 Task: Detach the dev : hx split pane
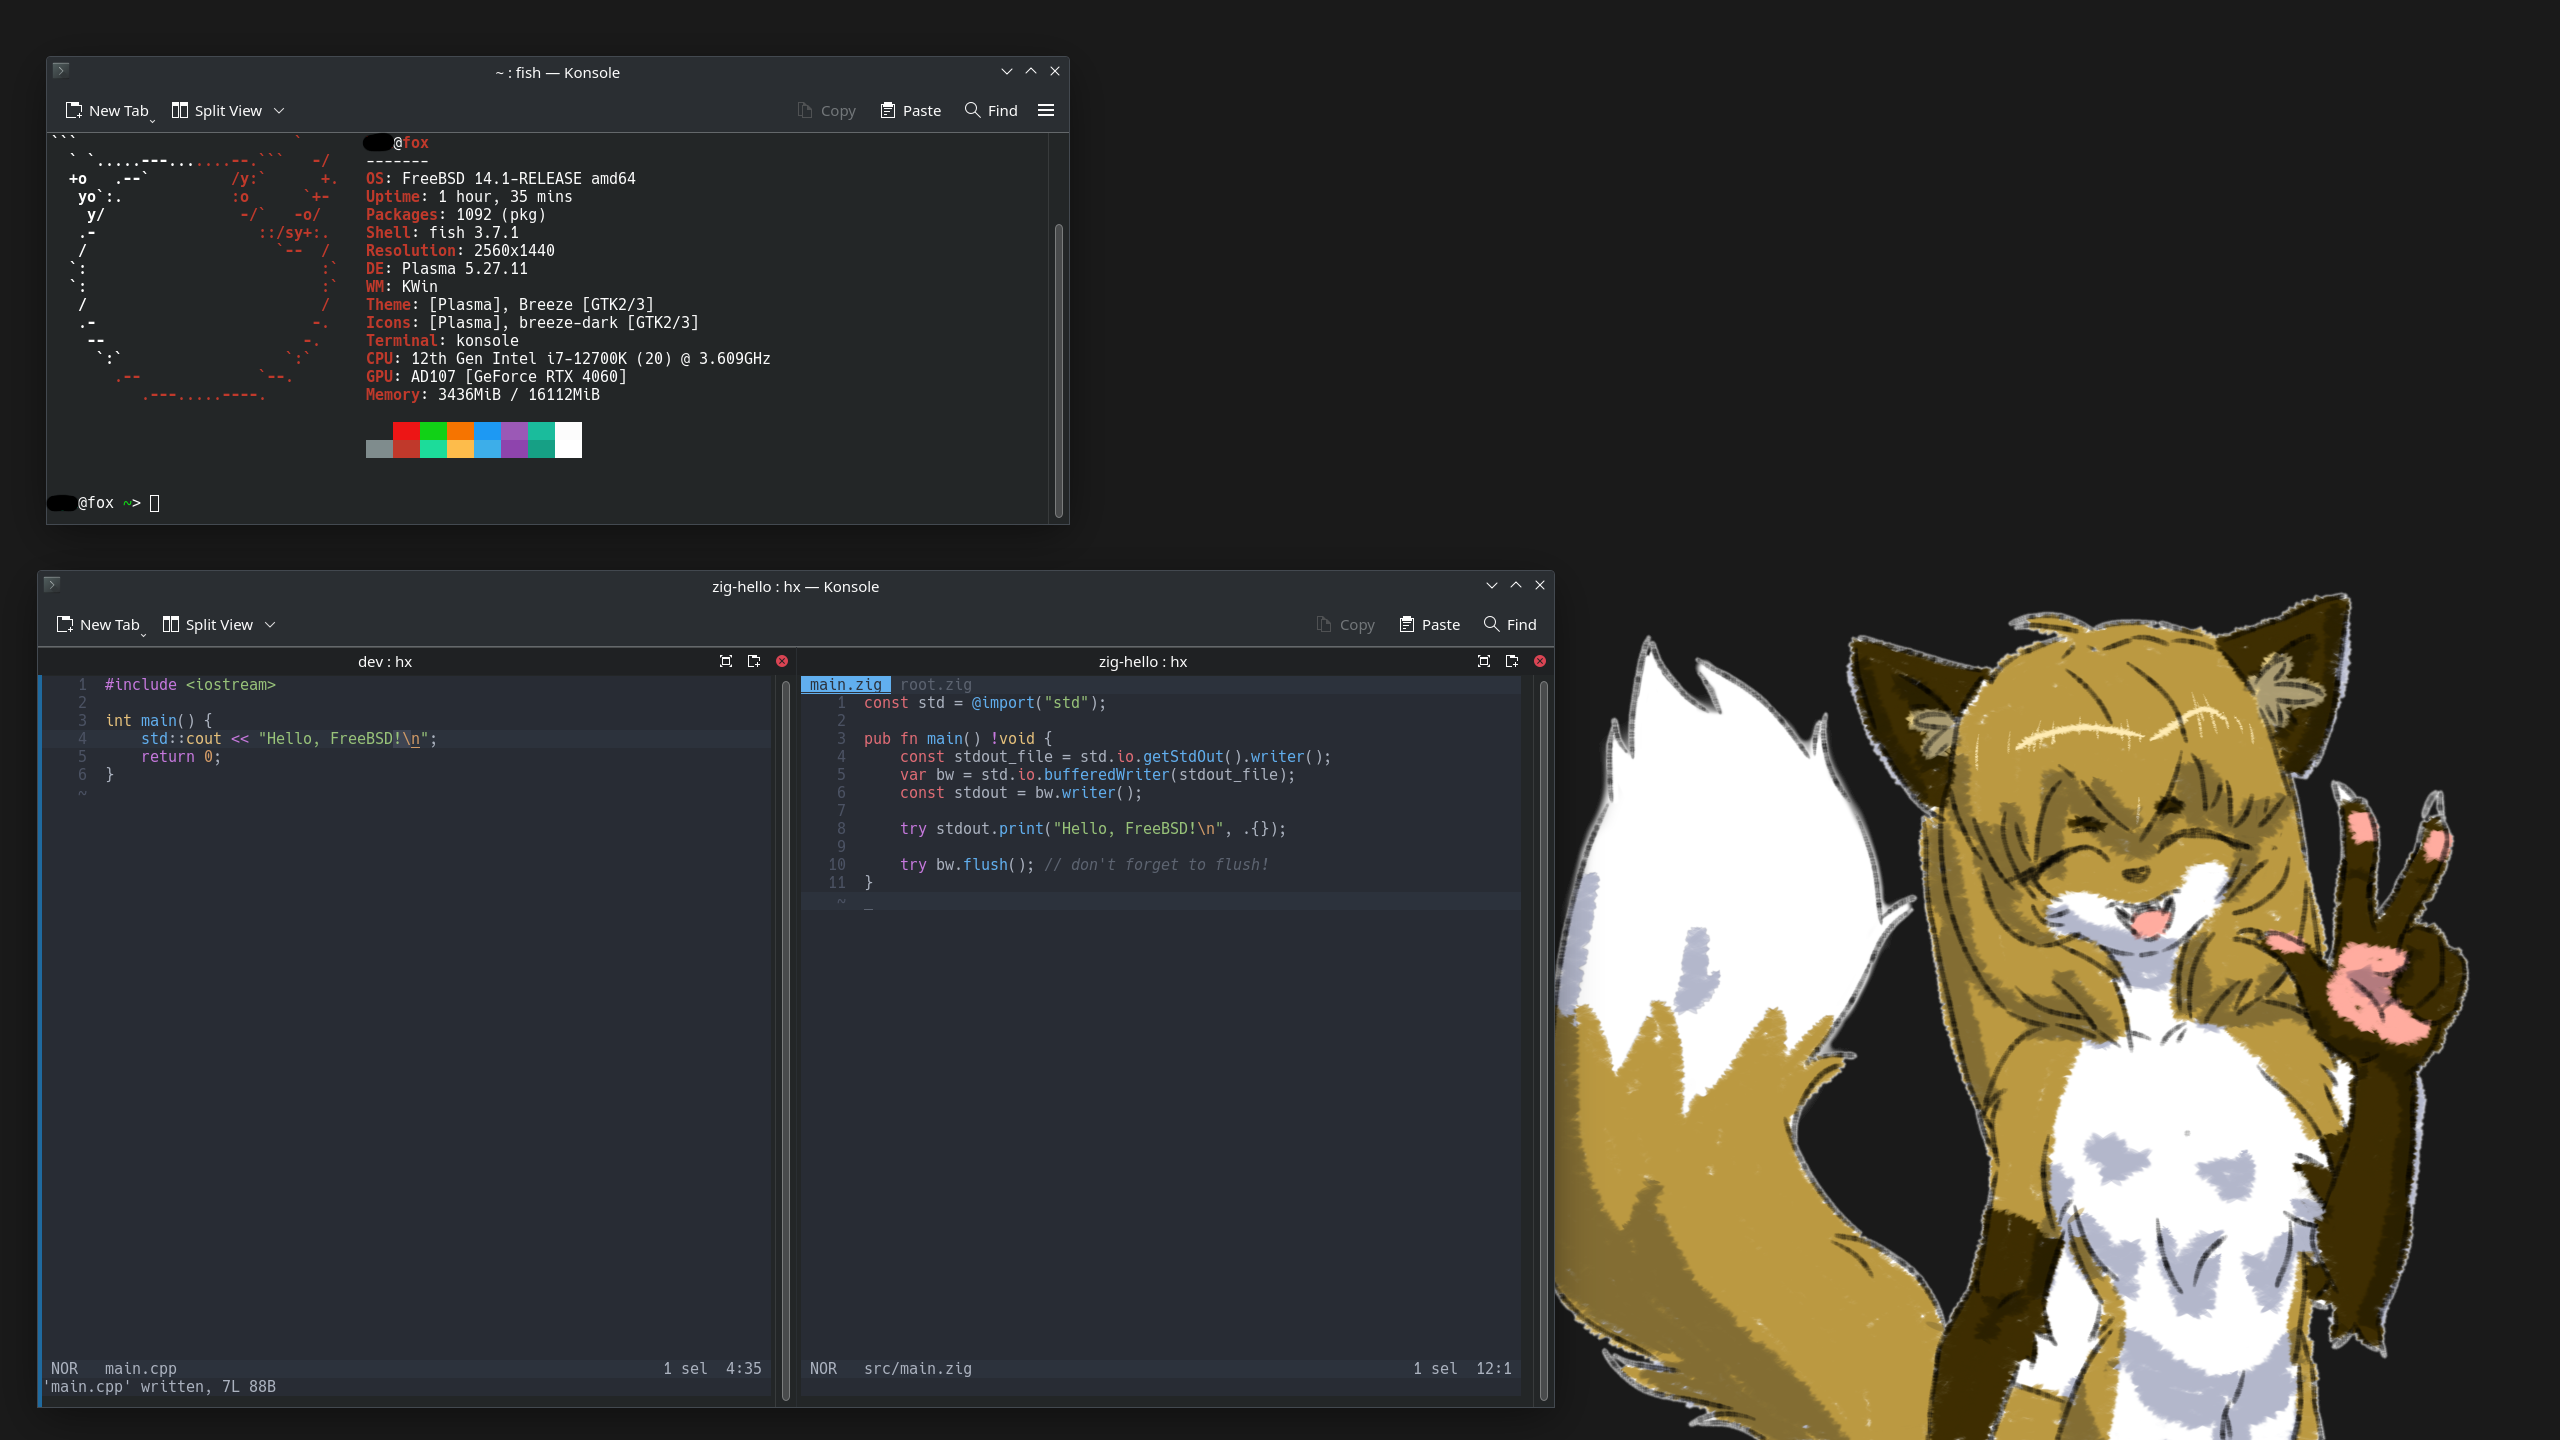754,661
